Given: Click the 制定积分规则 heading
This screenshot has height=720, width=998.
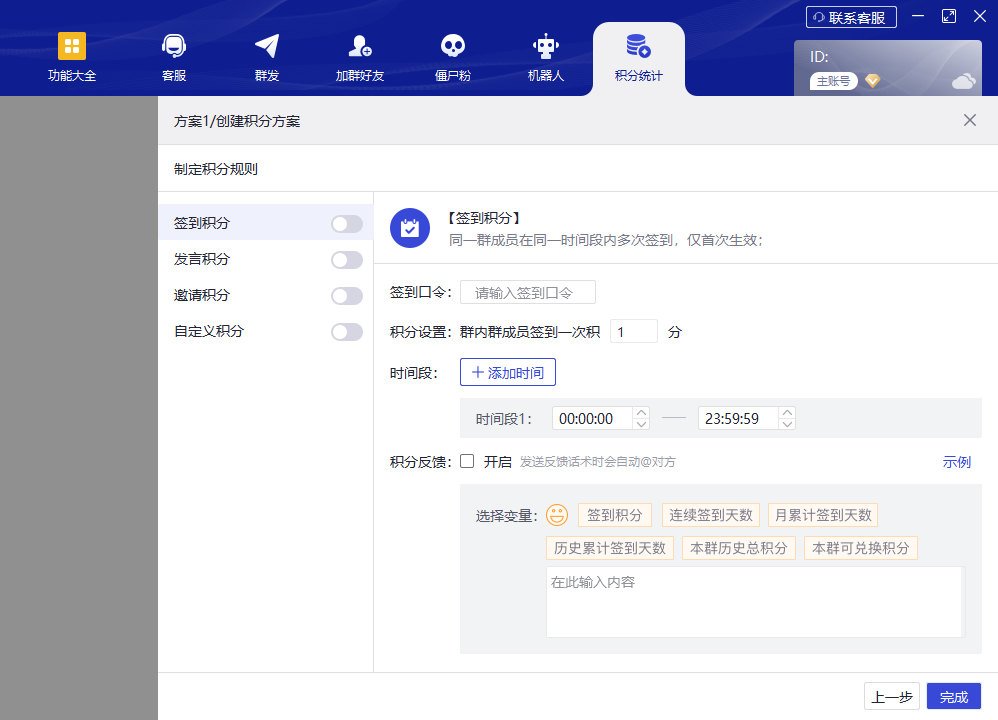Looking at the screenshot, I should coord(216,169).
